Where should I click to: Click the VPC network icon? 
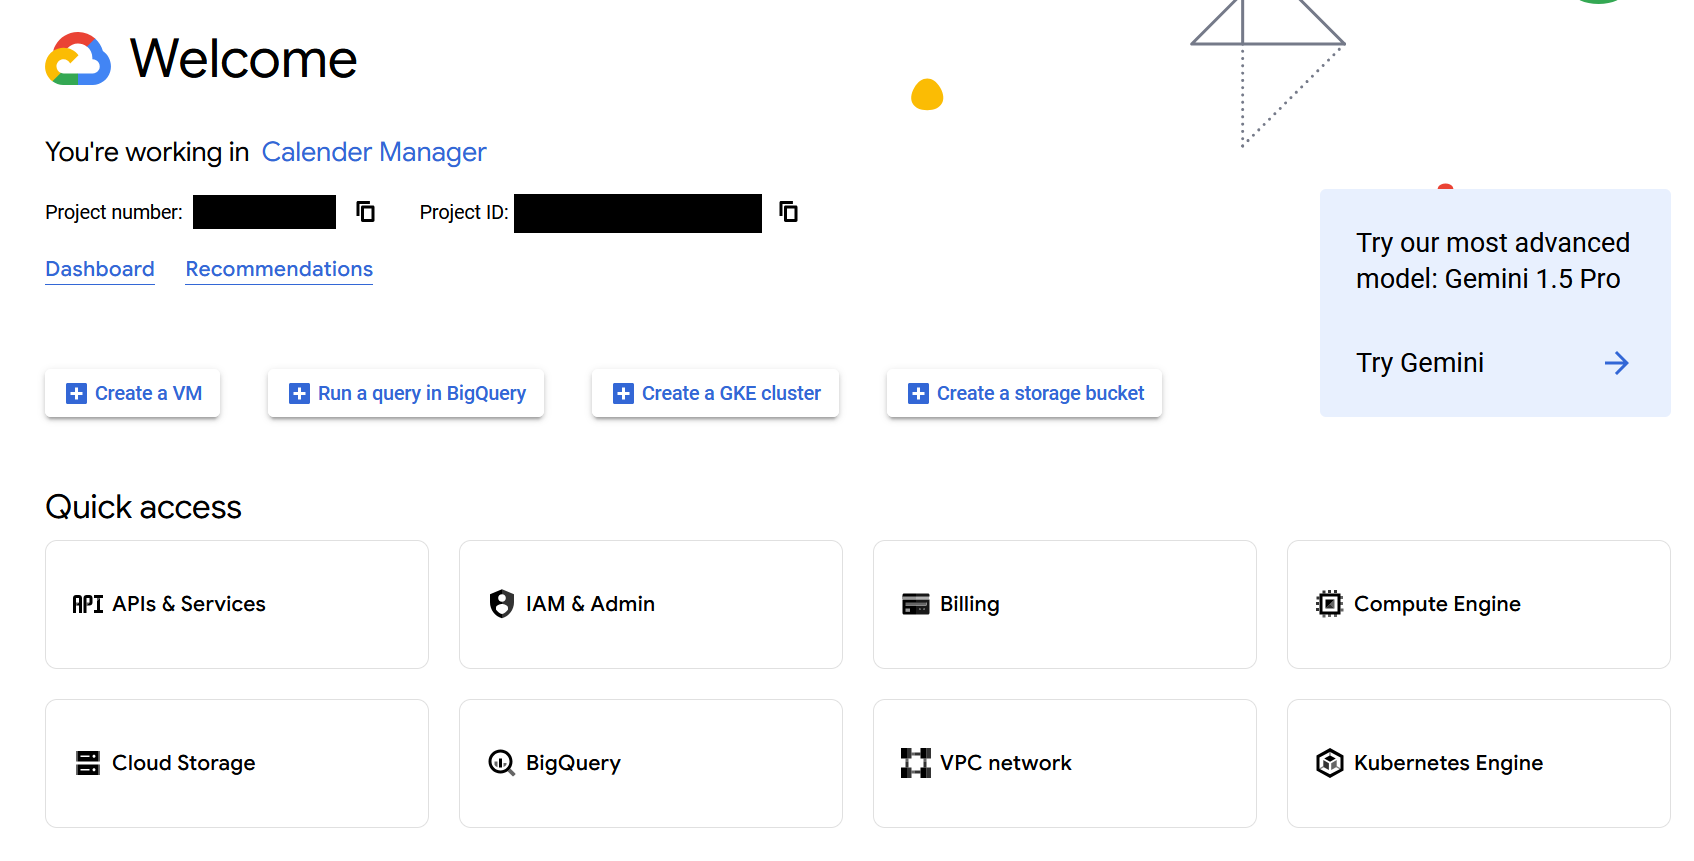pyautogui.click(x=916, y=763)
